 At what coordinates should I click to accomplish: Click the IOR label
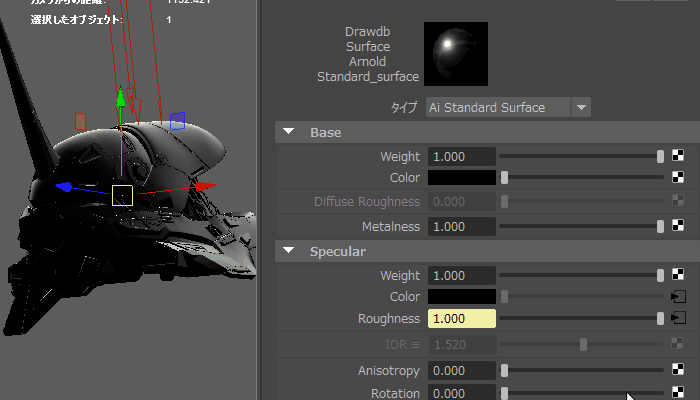coord(402,345)
